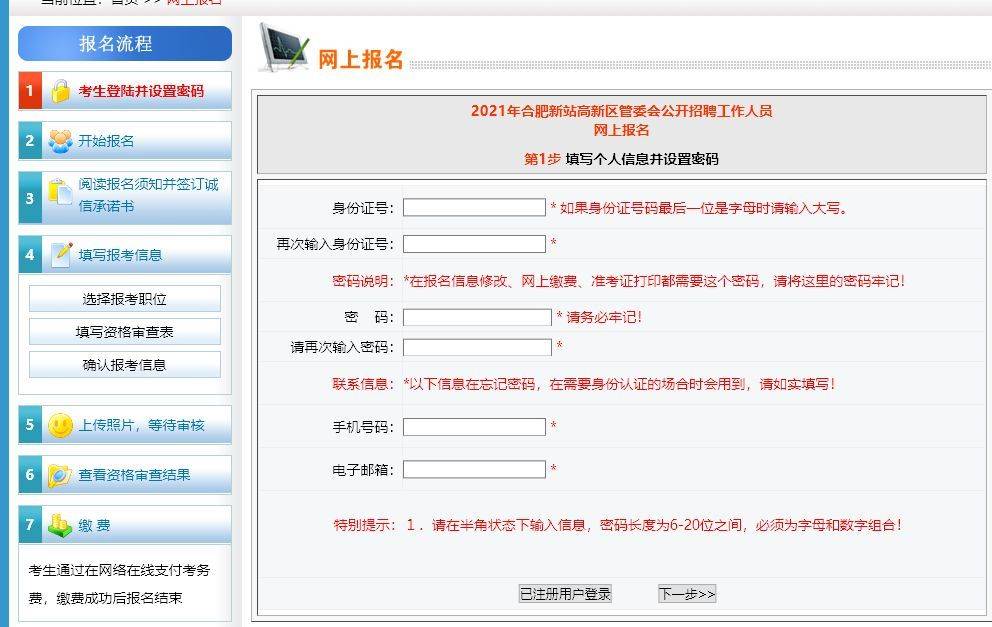Click into the 密码 field
Screen dimensions: 992x627
(x=477, y=317)
